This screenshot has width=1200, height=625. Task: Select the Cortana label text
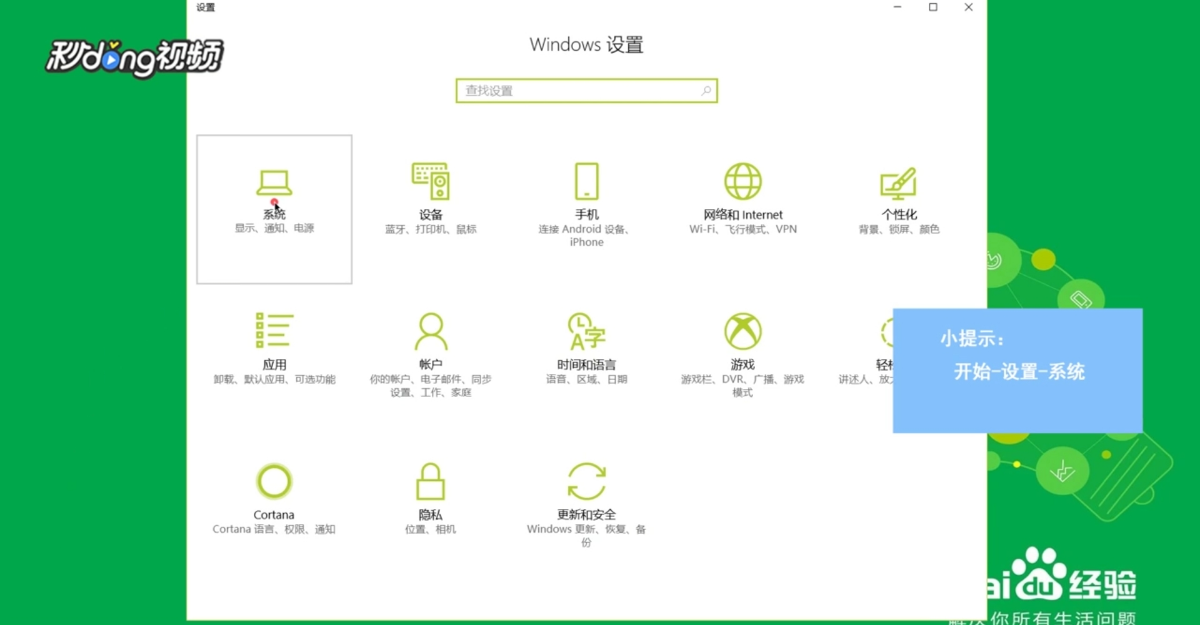click(274, 515)
